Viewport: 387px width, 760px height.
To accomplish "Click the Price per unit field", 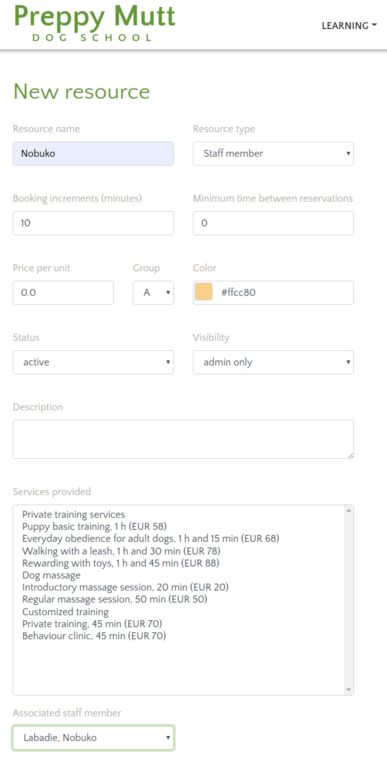I will click(x=63, y=293).
